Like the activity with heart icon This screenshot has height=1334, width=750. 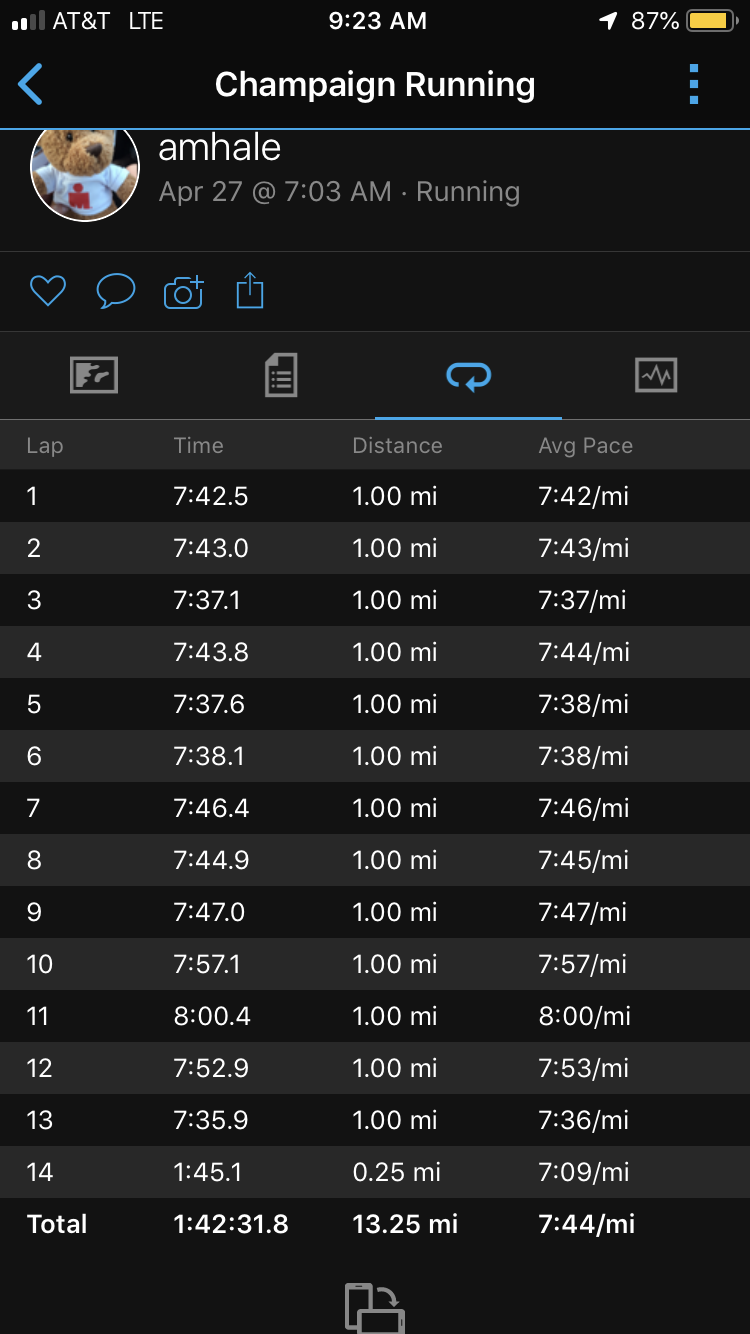[47, 291]
